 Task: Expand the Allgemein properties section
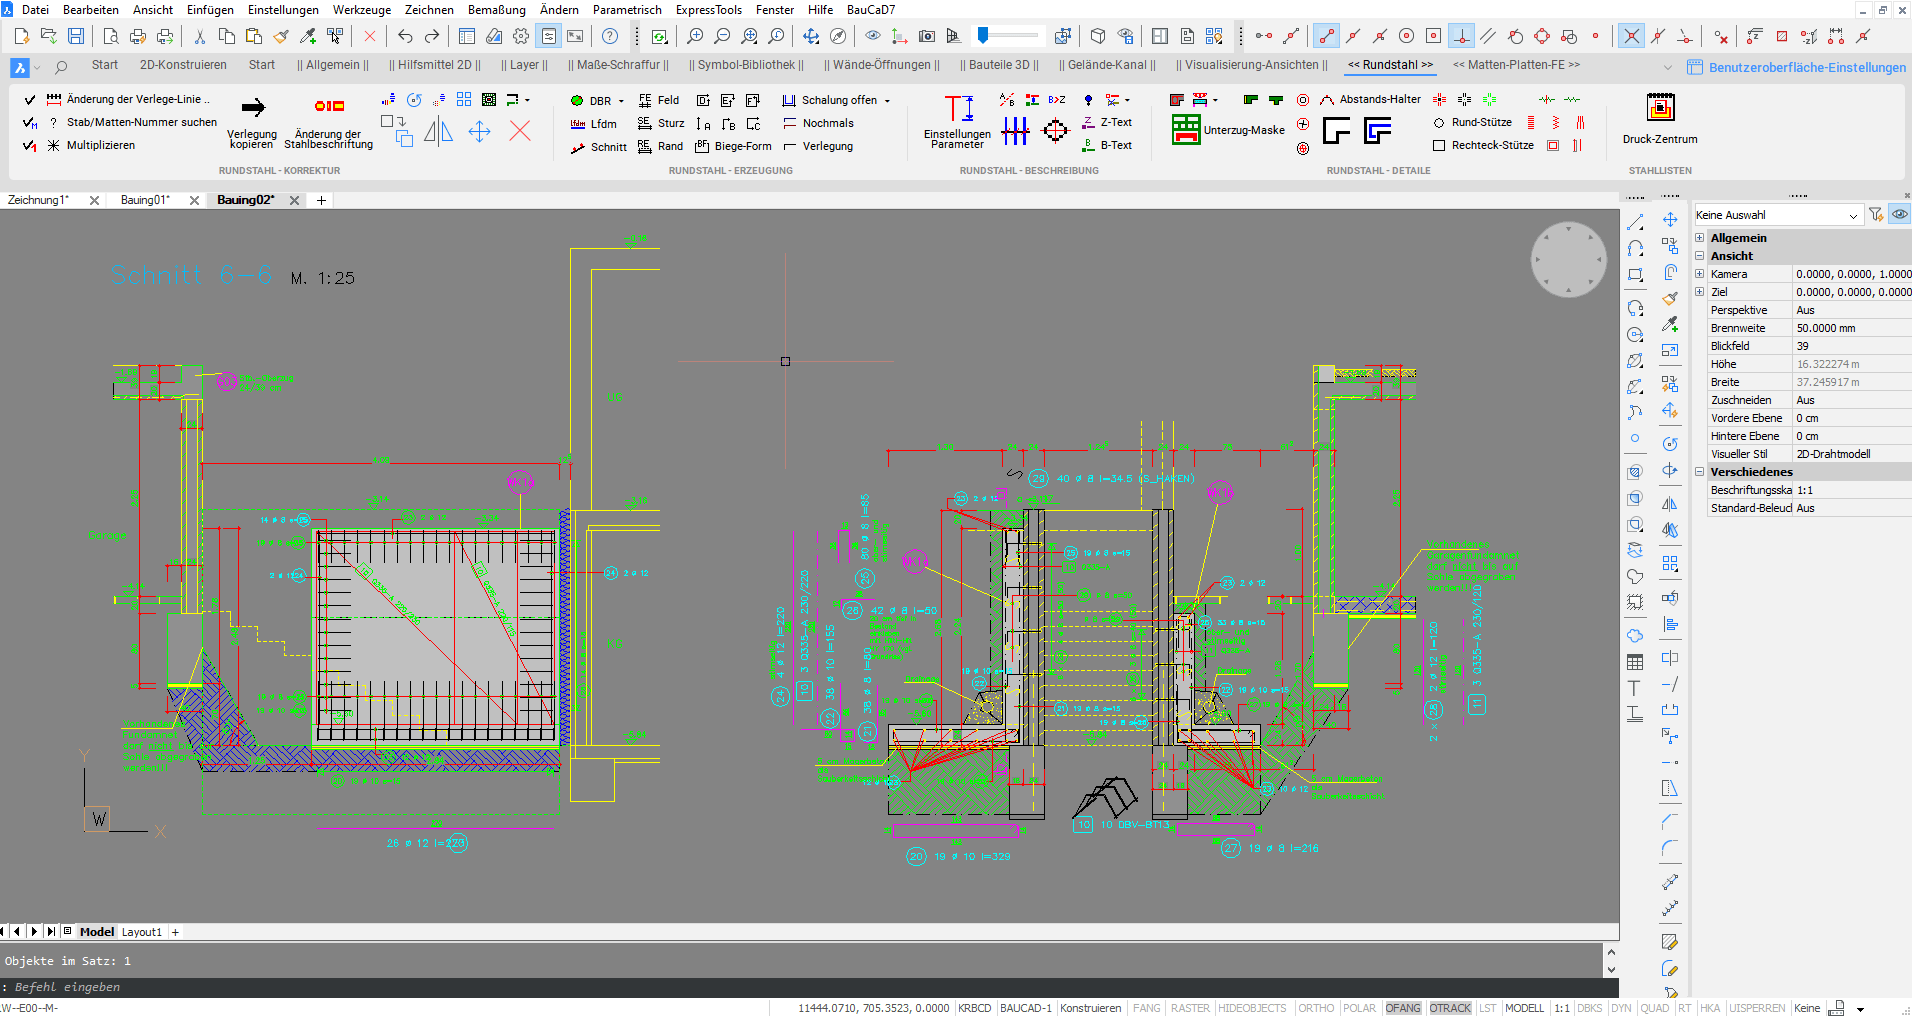[x=1700, y=238]
